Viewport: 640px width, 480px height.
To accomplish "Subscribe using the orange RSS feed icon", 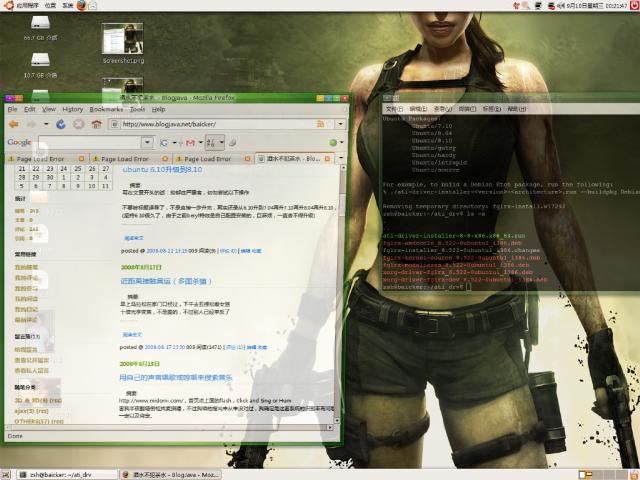I will tap(321, 124).
